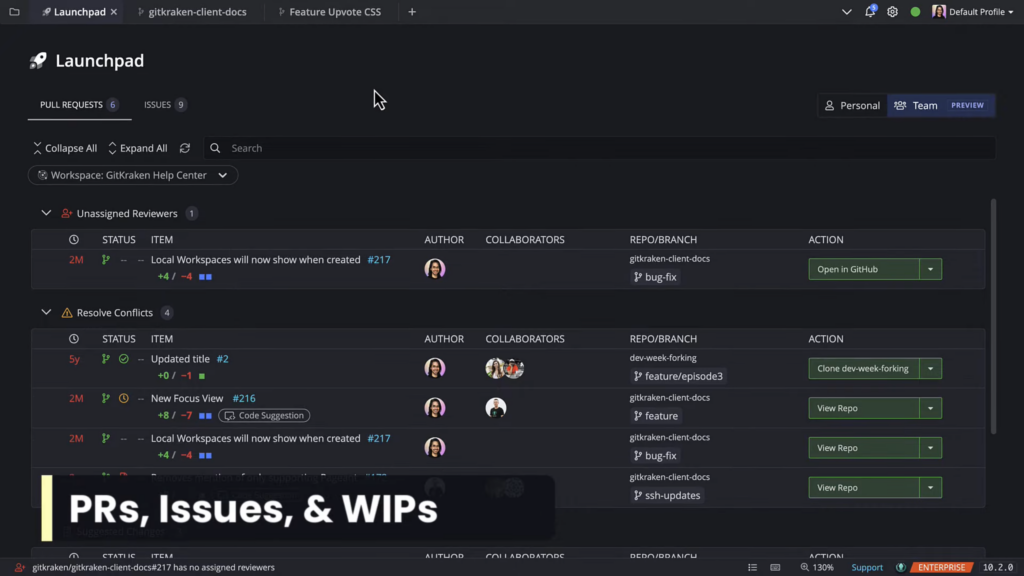Click the clock column header in Unassigned Reviewers
The width and height of the screenshot is (1024, 576).
click(74, 240)
